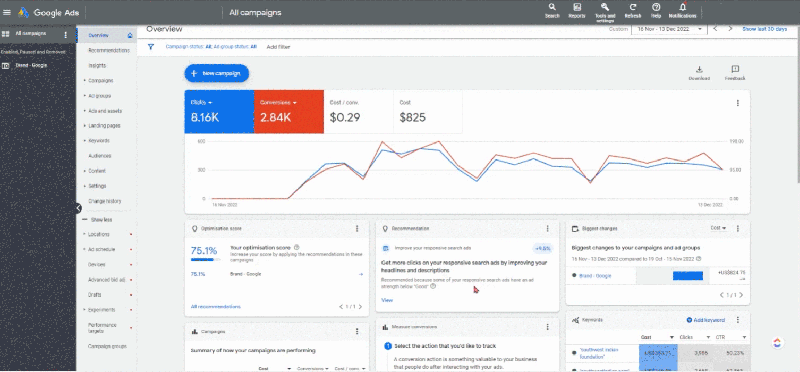The image size is (800, 372).
Task: Click Add filter
Action: tap(278, 47)
